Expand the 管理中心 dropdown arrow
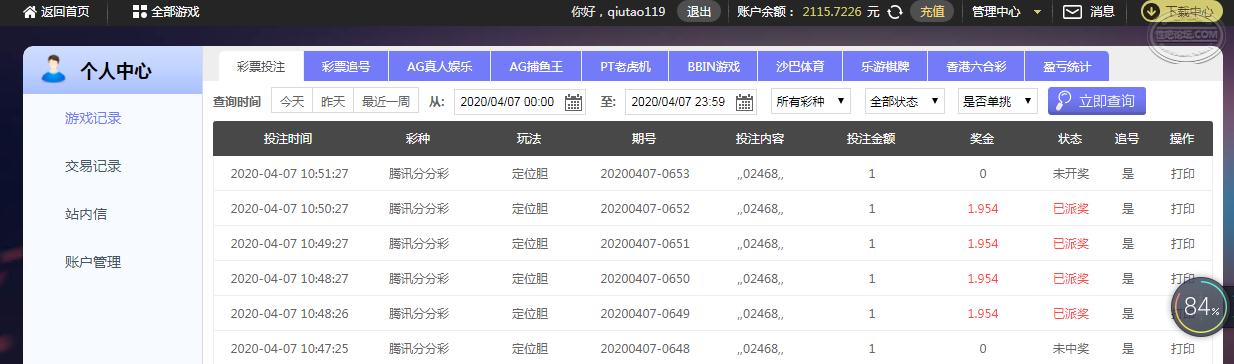 click(1037, 12)
